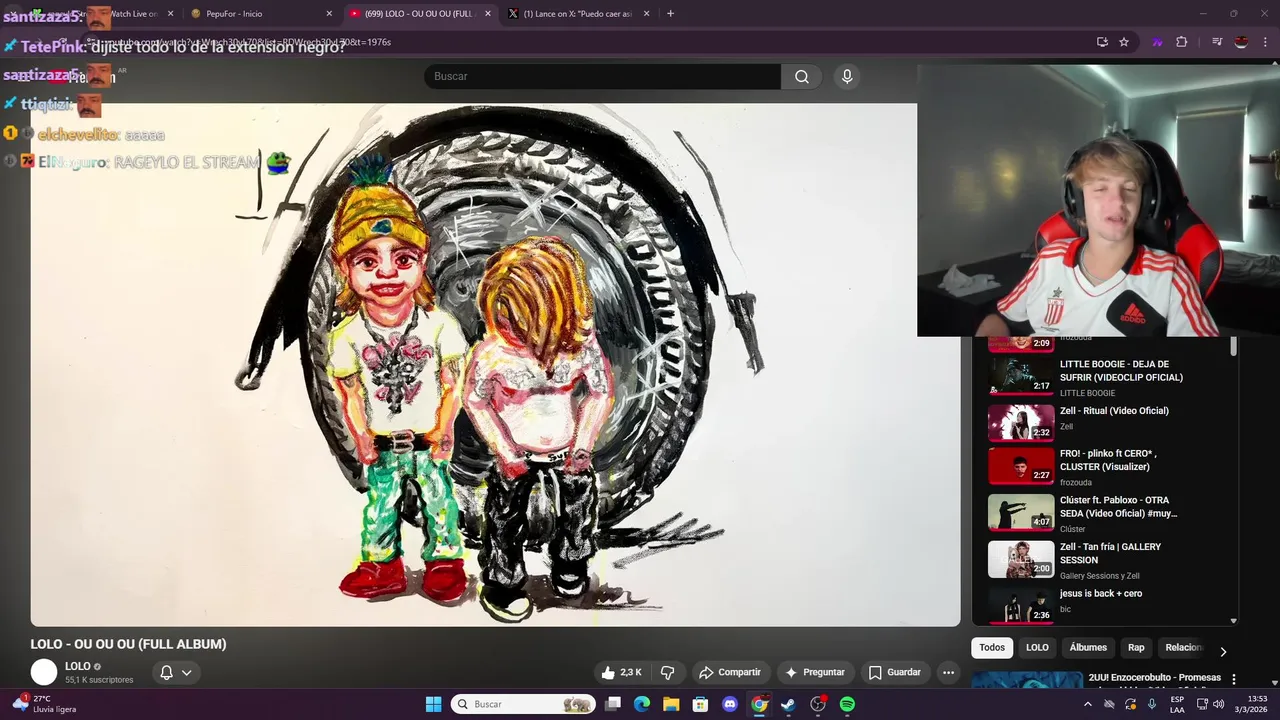
Task: Open the LOLO channel name link
Action: point(78,666)
